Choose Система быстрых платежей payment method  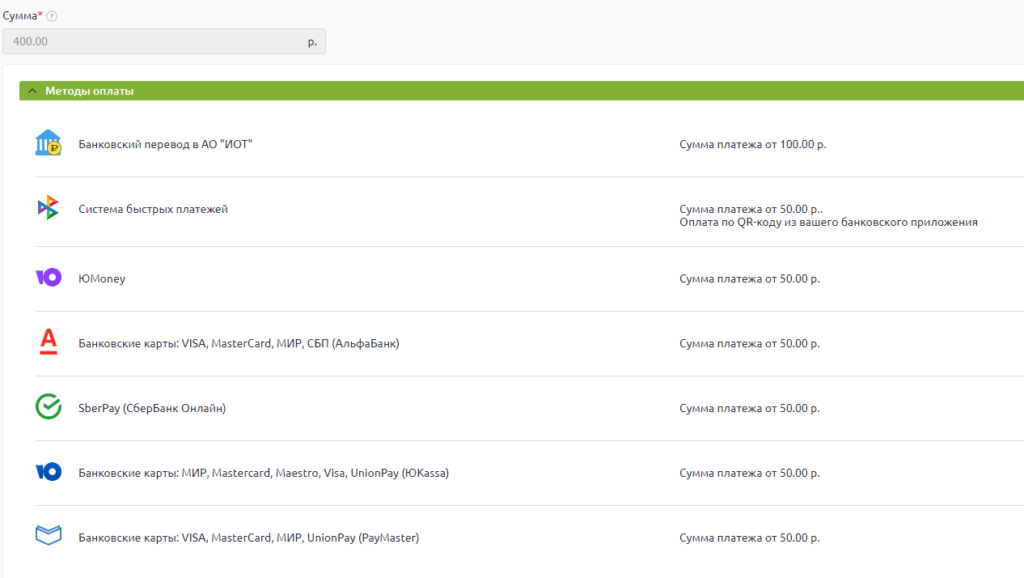[x=153, y=209]
